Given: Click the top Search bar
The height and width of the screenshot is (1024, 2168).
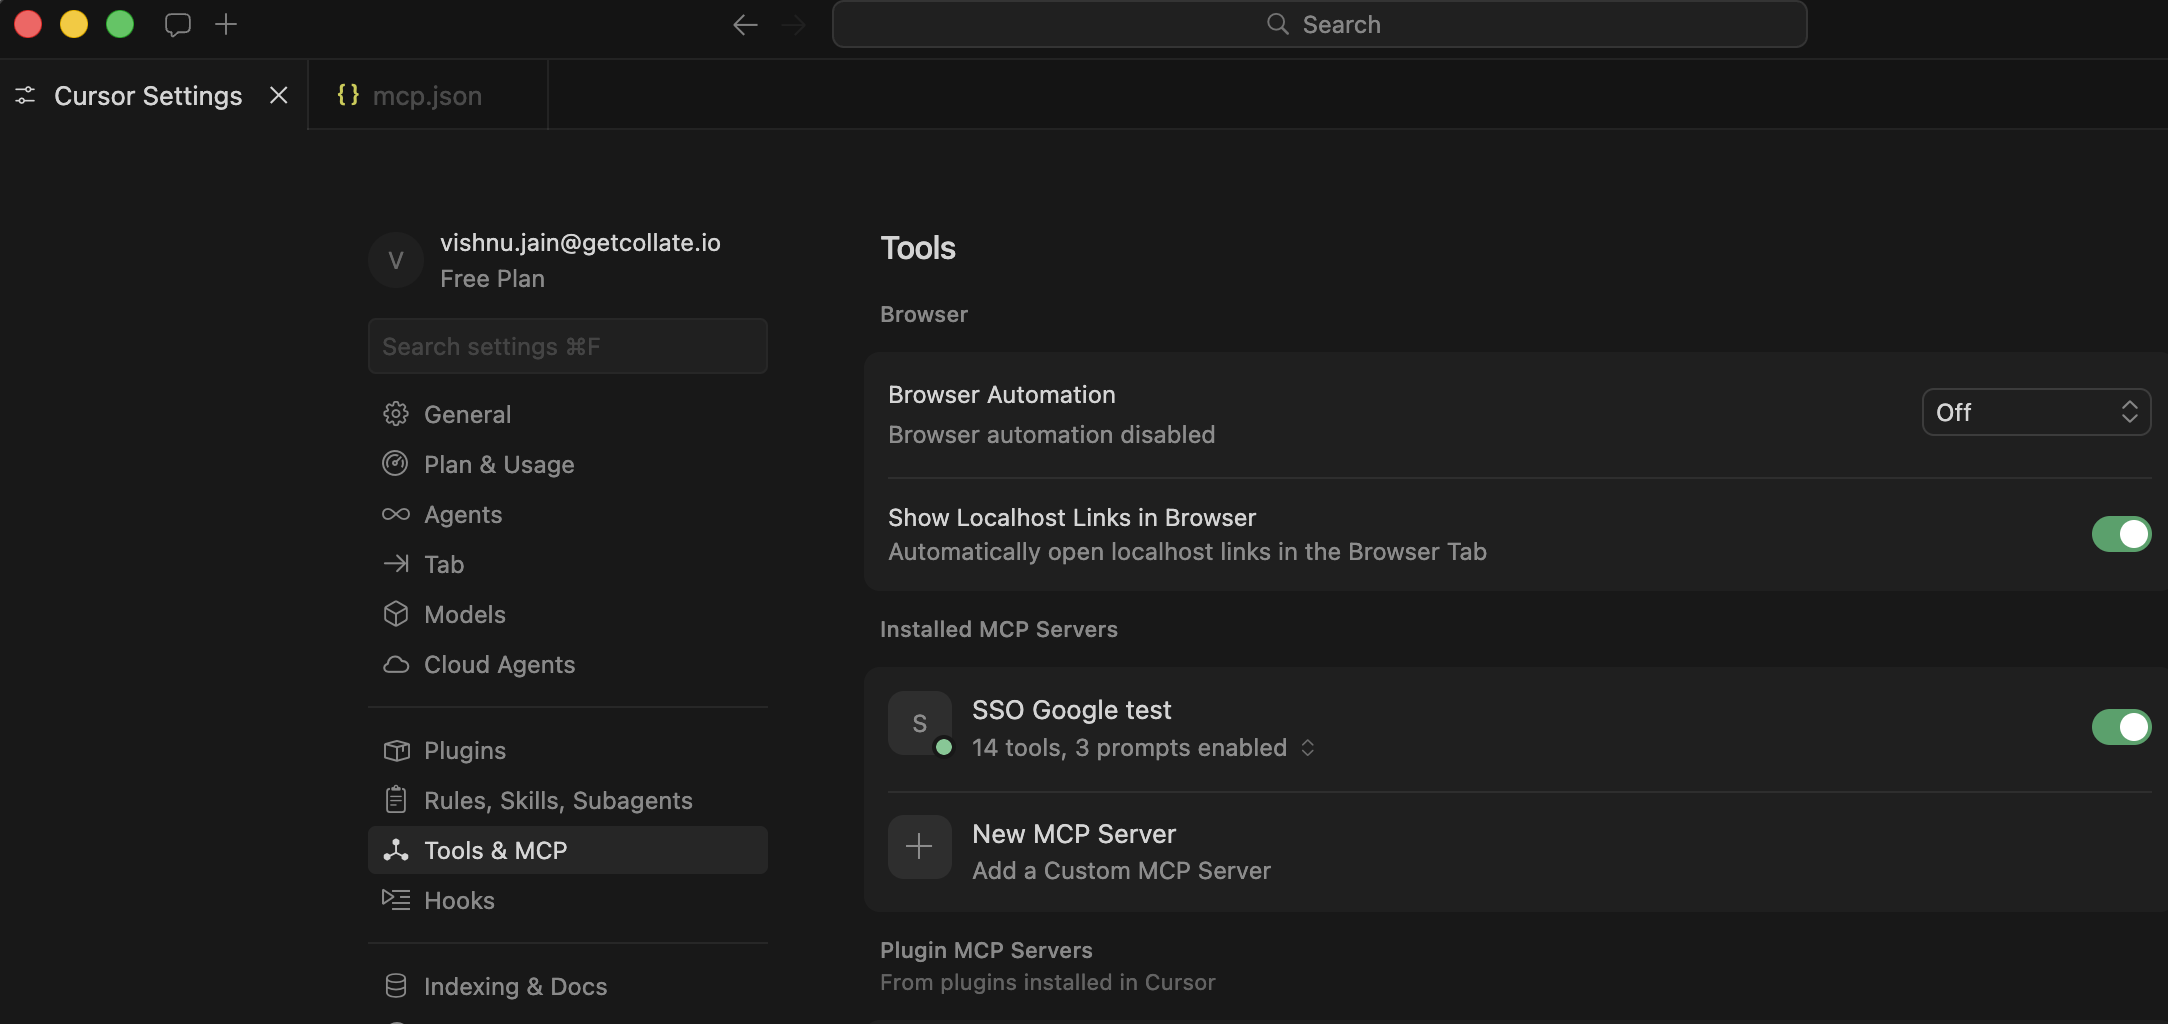Looking at the screenshot, I should tap(1320, 24).
